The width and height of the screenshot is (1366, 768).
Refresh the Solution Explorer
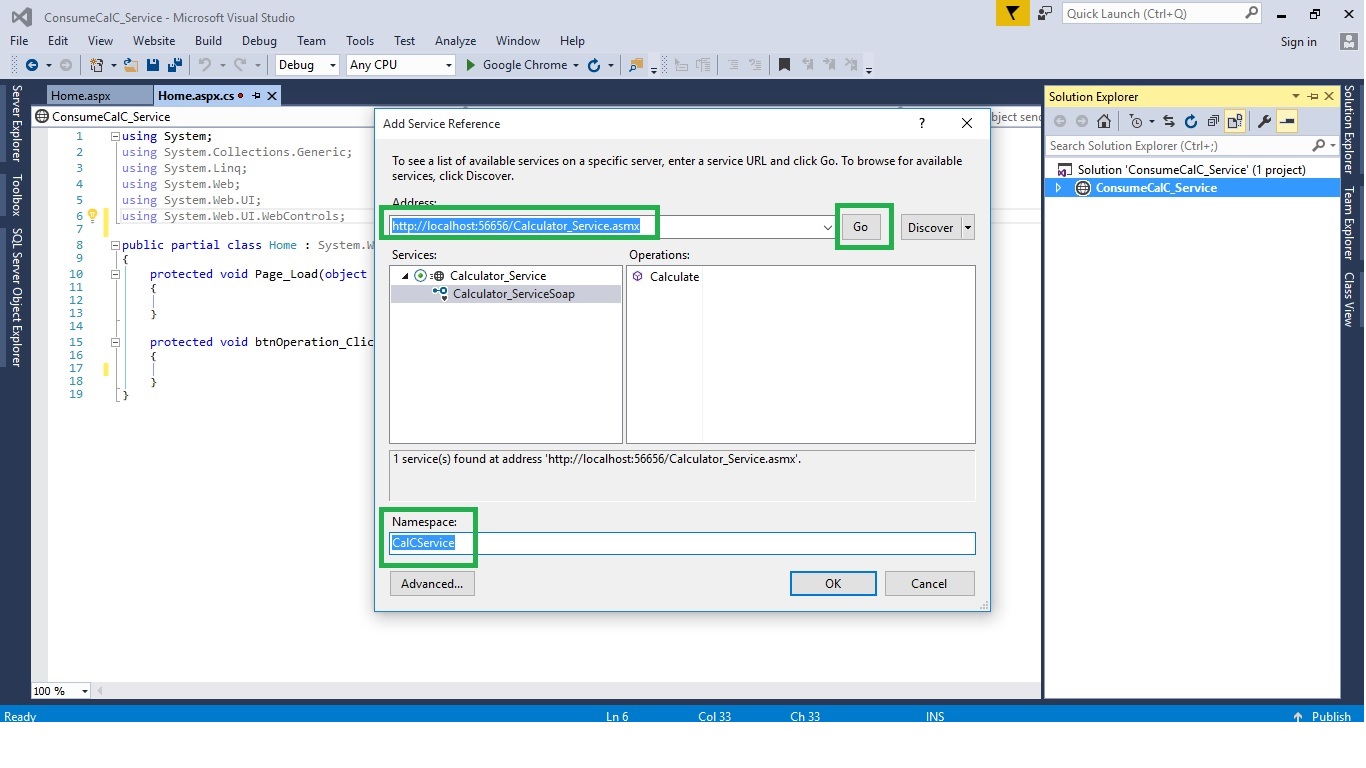pyautogui.click(x=1191, y=121)
